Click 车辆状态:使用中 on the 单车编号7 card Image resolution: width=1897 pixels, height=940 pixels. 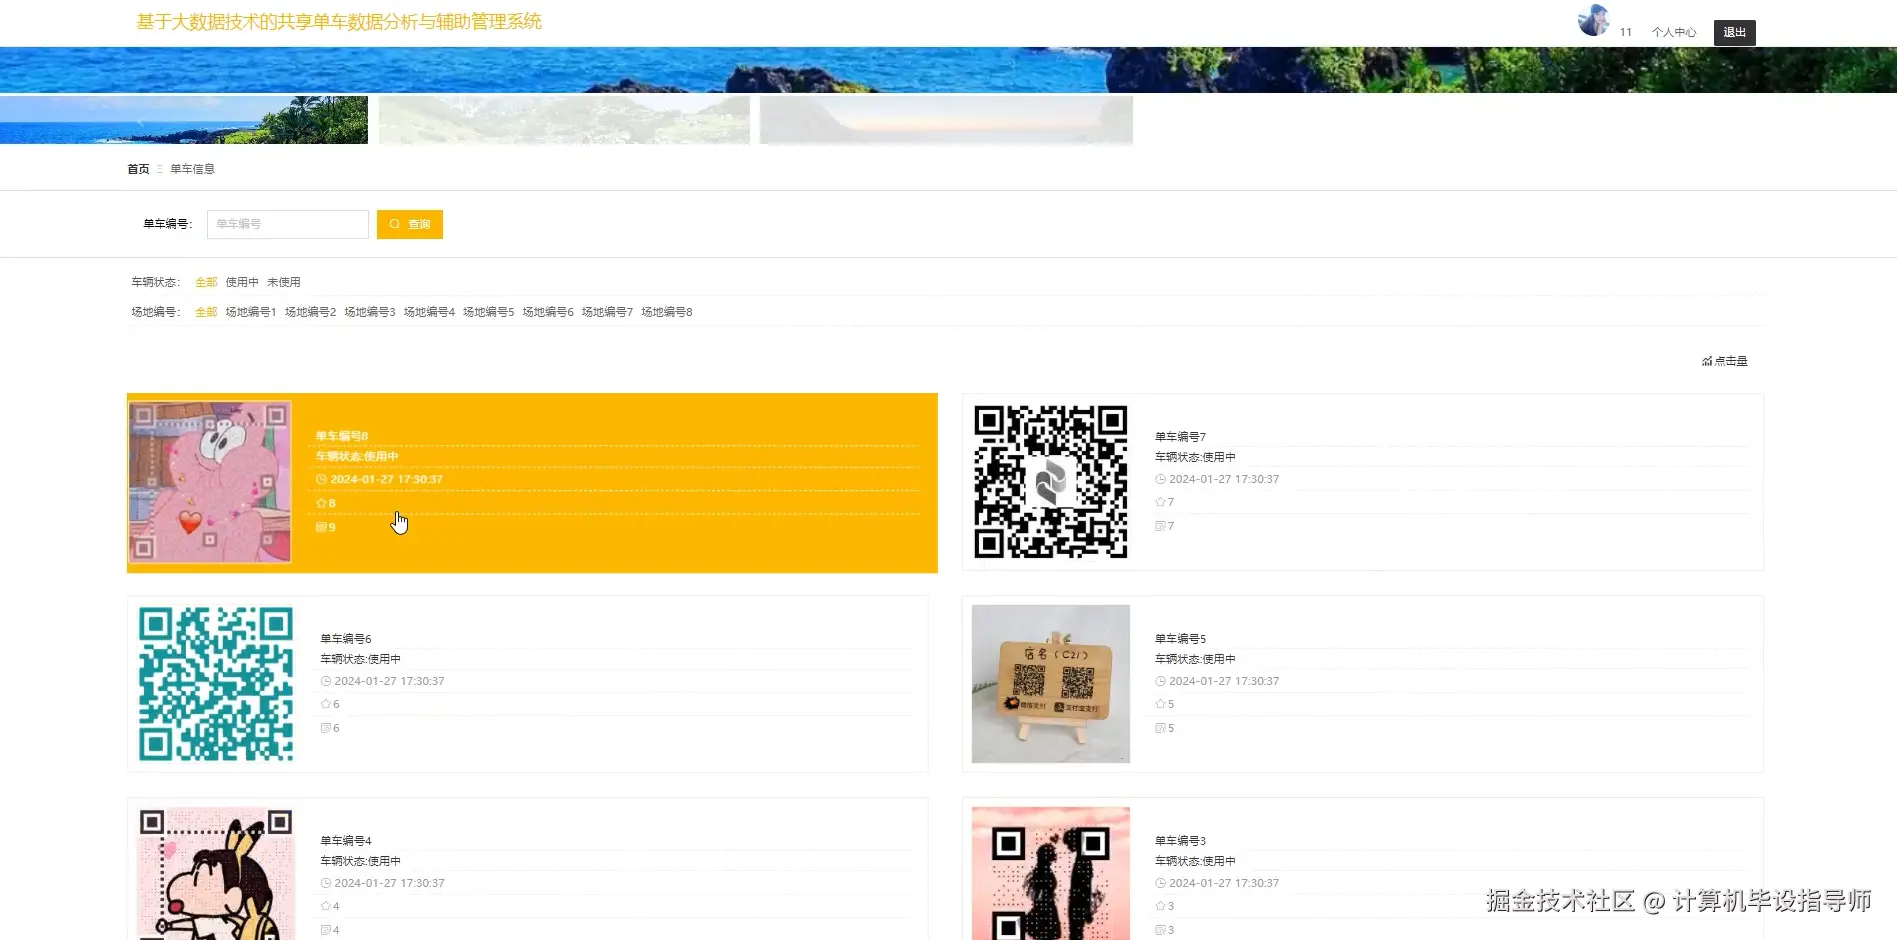tap(1195, 457)
